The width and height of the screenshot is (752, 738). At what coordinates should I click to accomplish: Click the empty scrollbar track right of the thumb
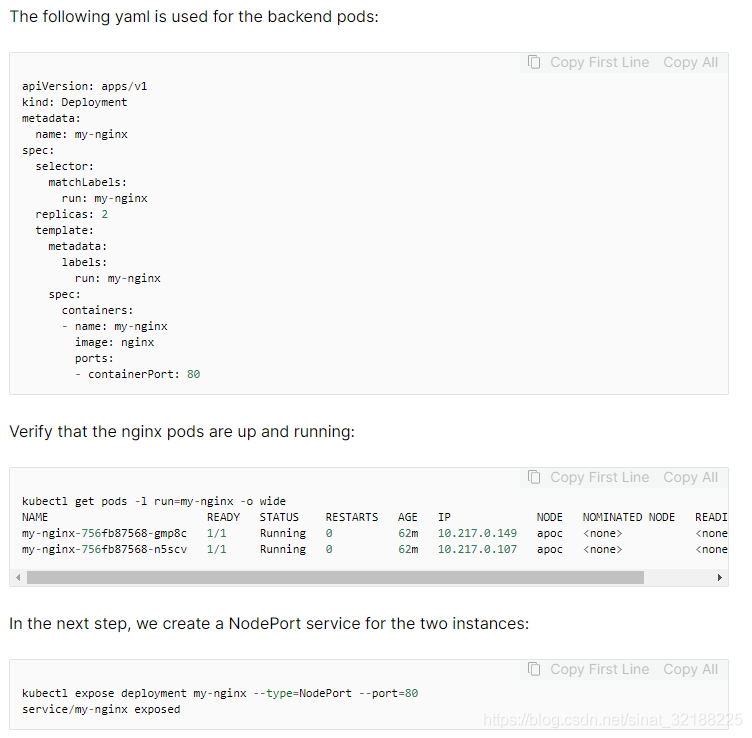tap(680, 577)
